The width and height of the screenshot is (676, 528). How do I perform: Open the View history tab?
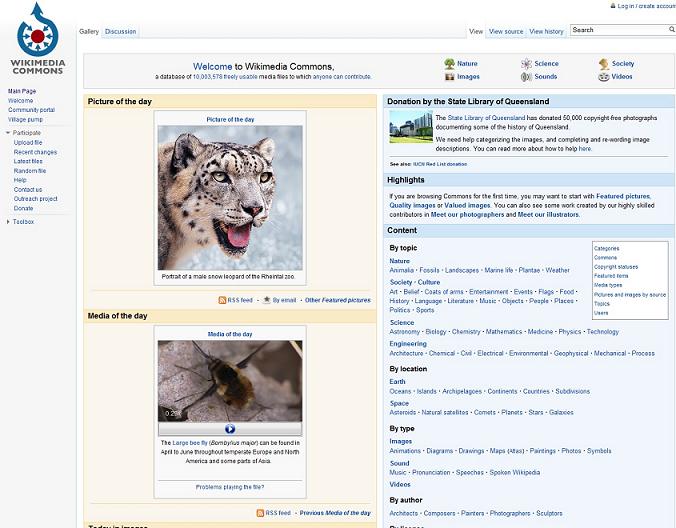click(x=546, y=31)
